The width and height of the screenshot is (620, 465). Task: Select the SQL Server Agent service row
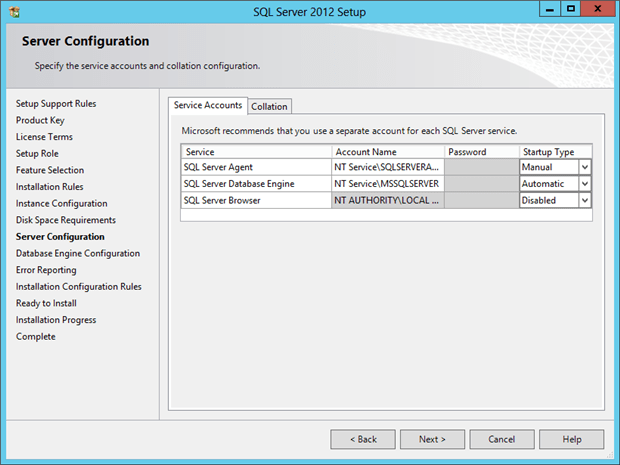tap(256, 167)
